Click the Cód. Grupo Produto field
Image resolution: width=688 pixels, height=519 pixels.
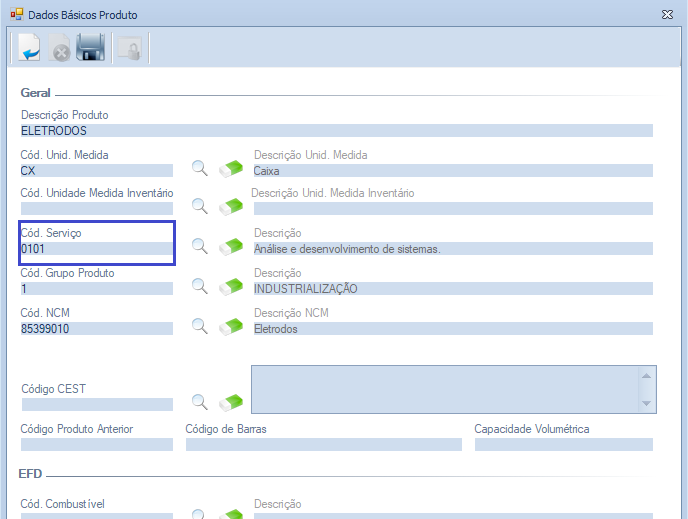97,289
